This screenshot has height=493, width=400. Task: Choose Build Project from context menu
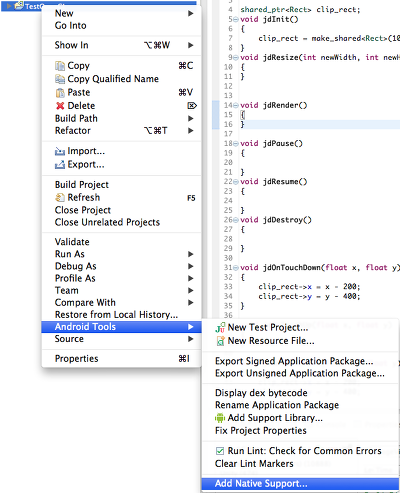(x=121, y=185)
